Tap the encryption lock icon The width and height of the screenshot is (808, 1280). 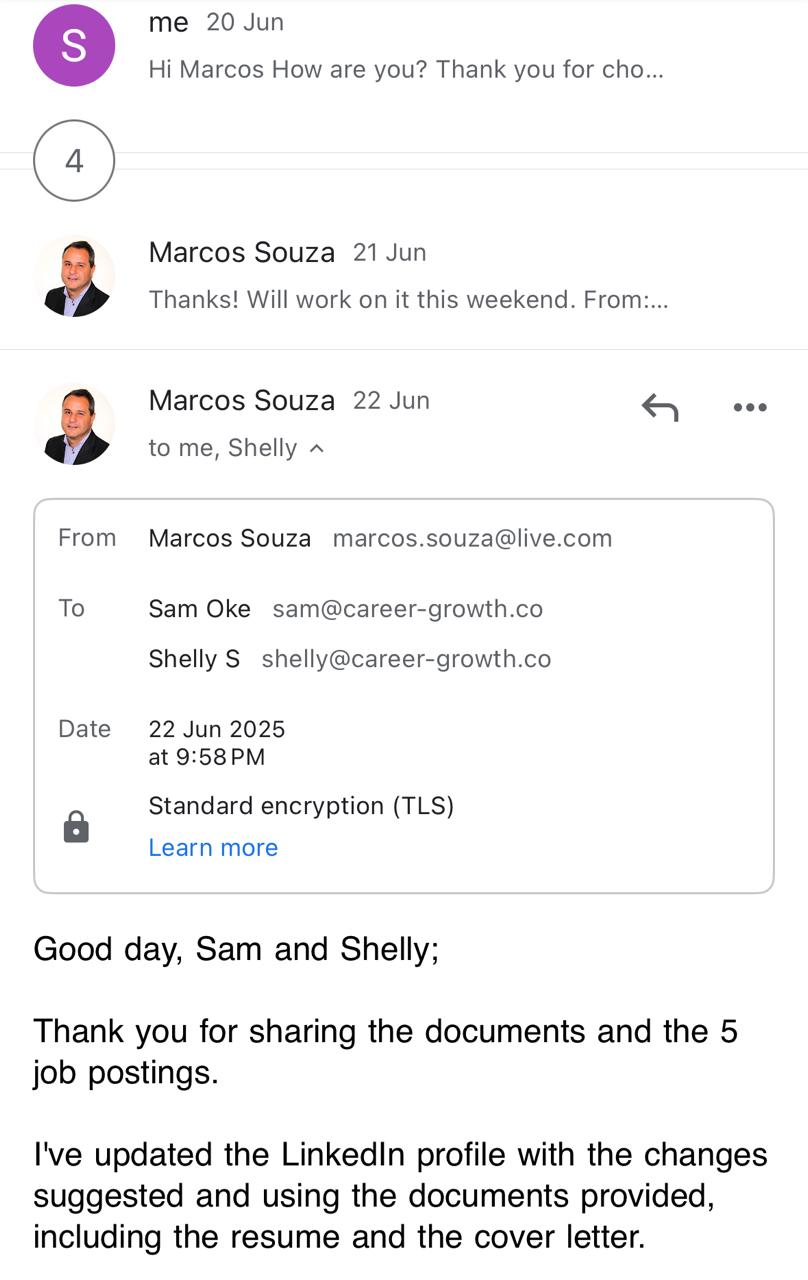pyautogui.click(x=76, y=827)
